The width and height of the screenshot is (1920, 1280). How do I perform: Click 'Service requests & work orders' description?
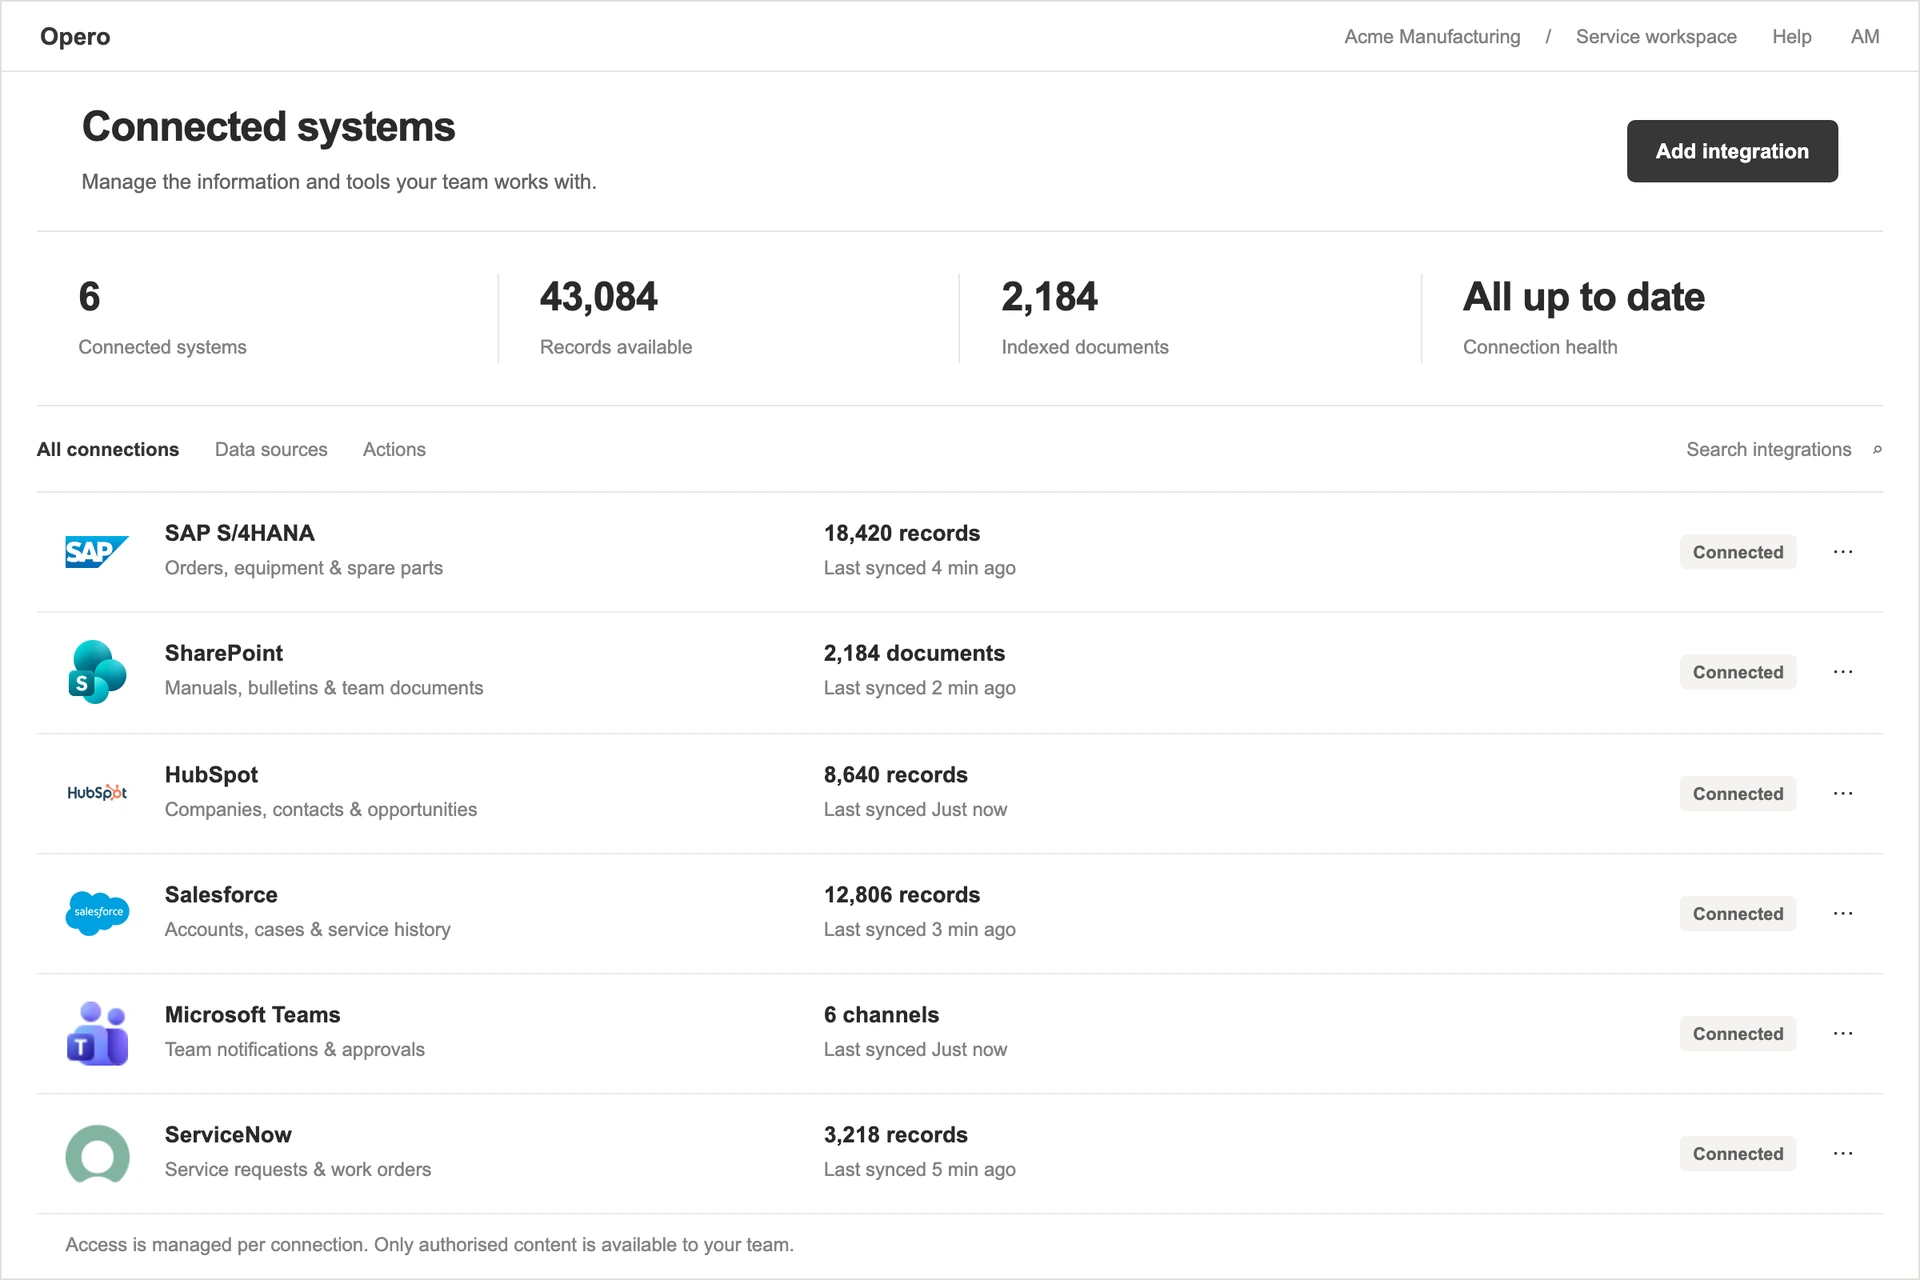(x=298, y=1169)
